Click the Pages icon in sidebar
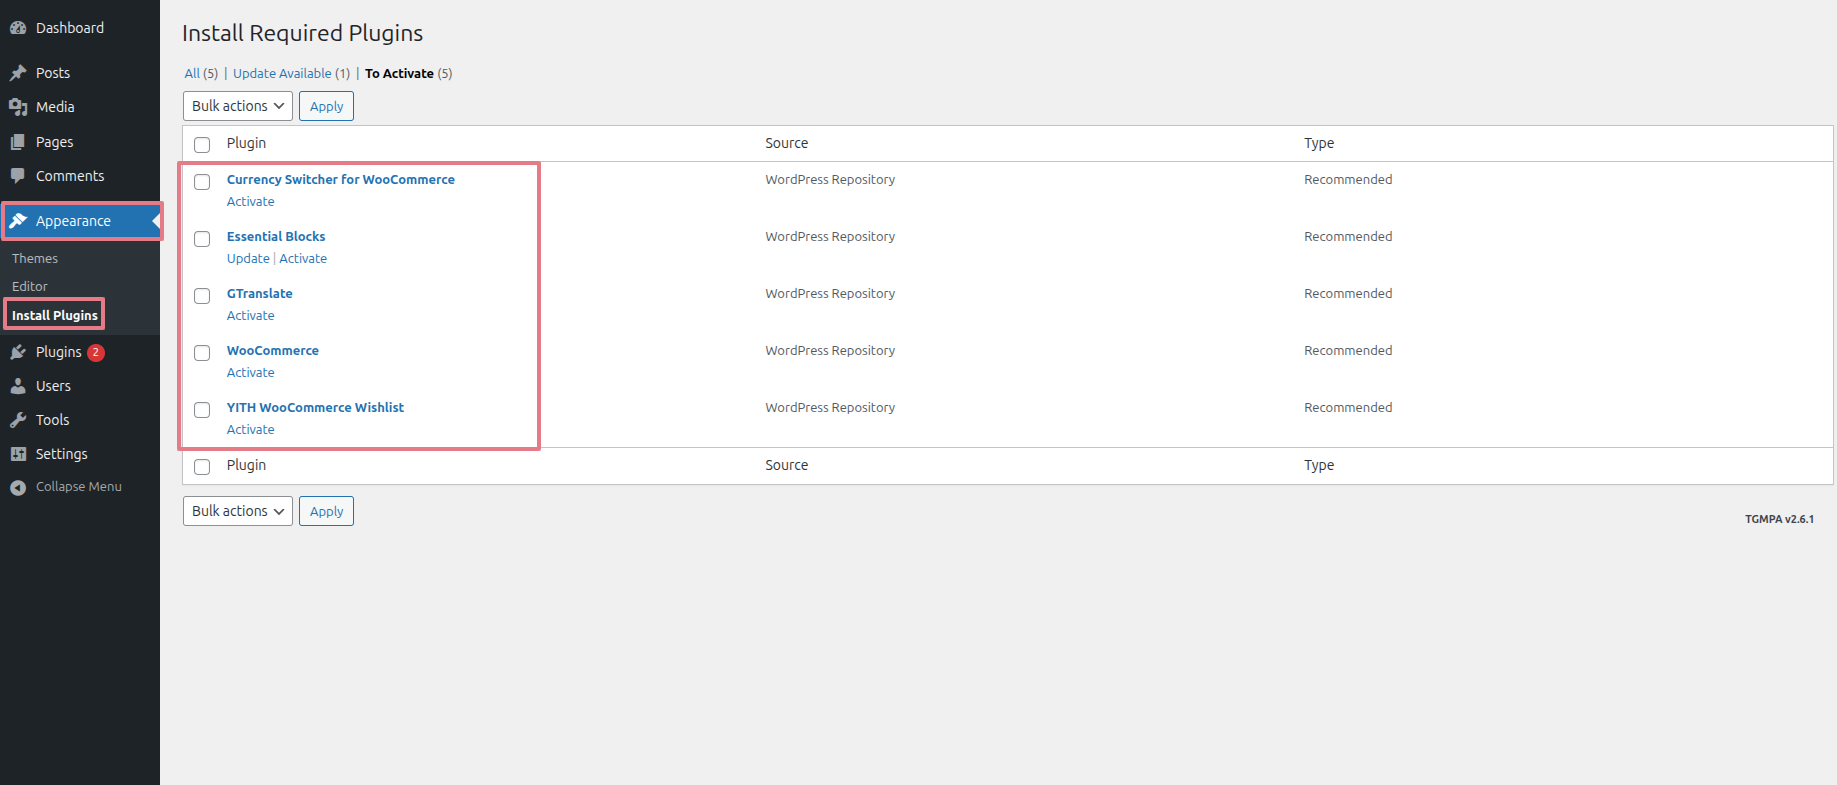This screenshot has width=1837, height=785. point(18,142)
